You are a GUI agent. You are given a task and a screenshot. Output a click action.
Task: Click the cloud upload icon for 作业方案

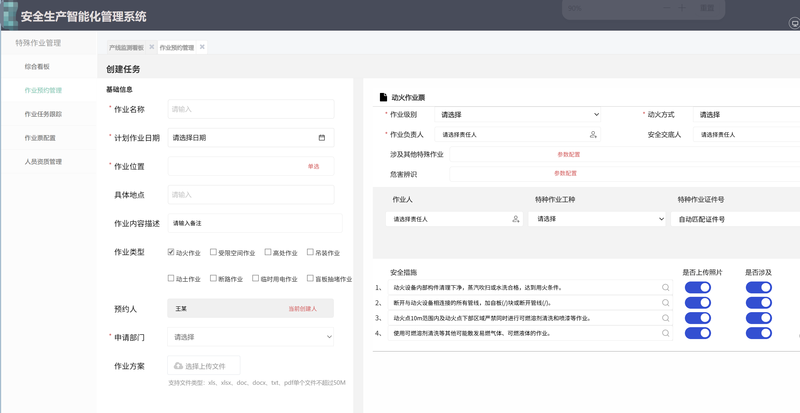(x=179, y=366)
